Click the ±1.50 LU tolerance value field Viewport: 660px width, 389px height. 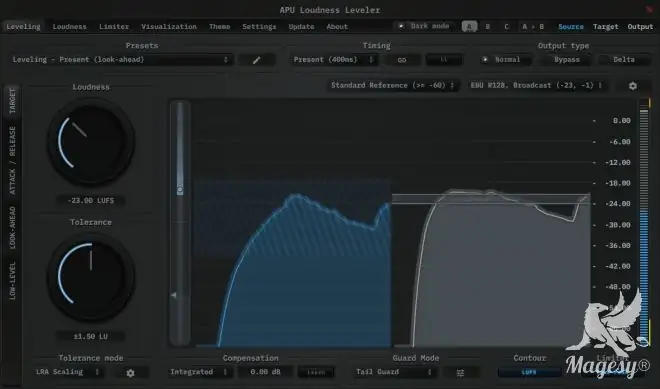click(x=90, y=336)
